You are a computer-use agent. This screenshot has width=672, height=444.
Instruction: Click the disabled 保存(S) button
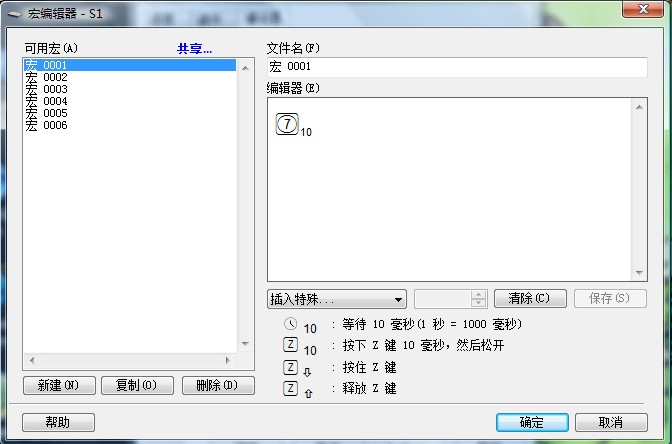(x=610, y=298)
